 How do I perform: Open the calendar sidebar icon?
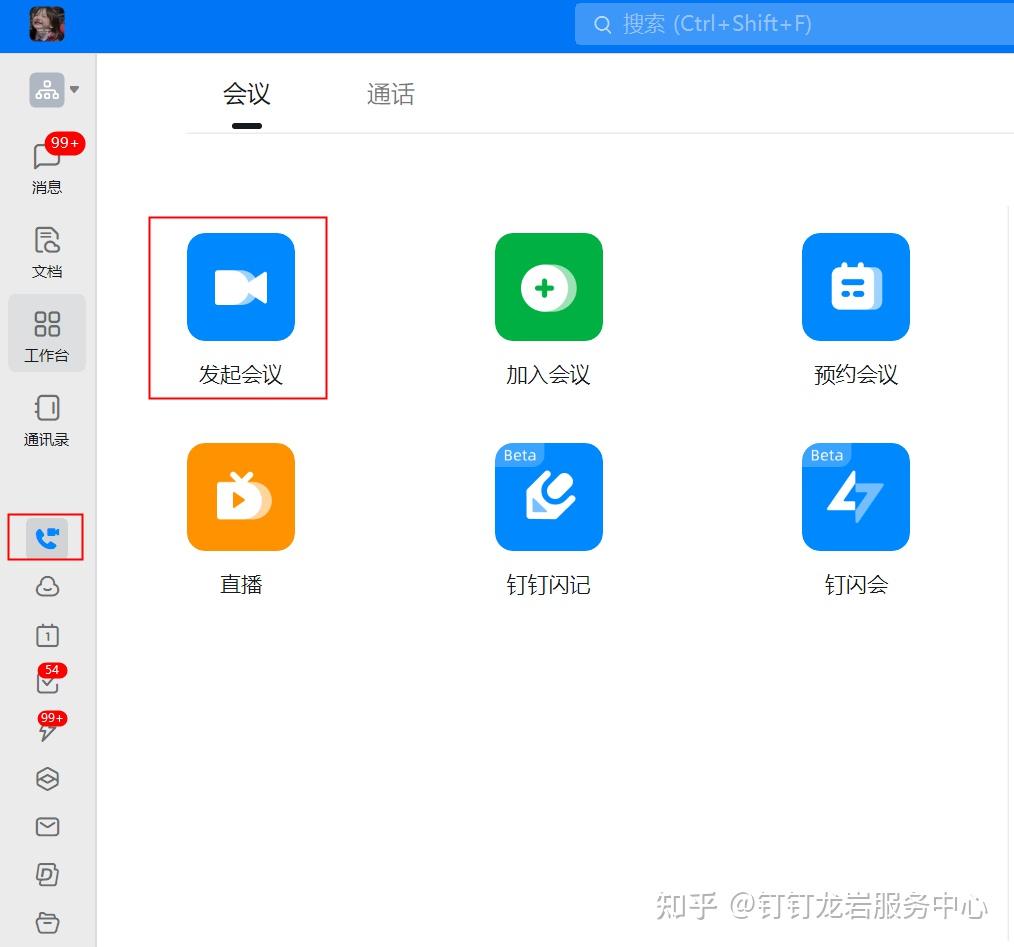click(47, 635)
